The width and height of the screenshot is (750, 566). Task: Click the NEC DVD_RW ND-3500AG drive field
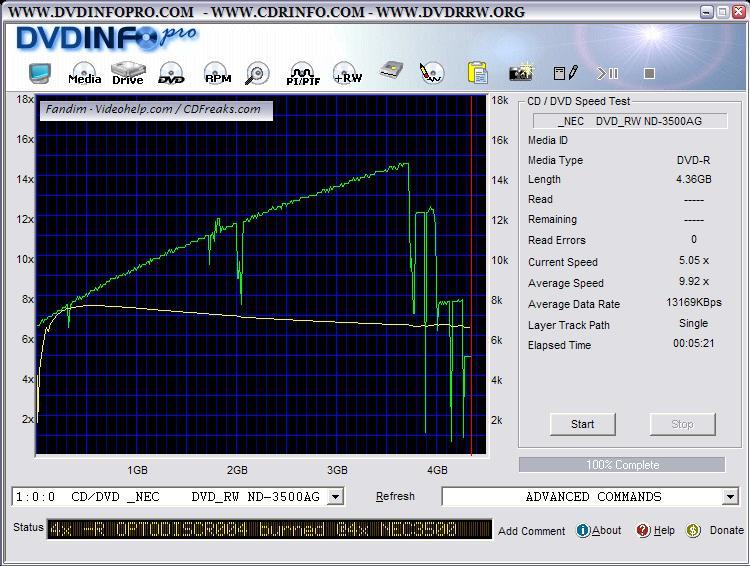[x=630, y=121]
